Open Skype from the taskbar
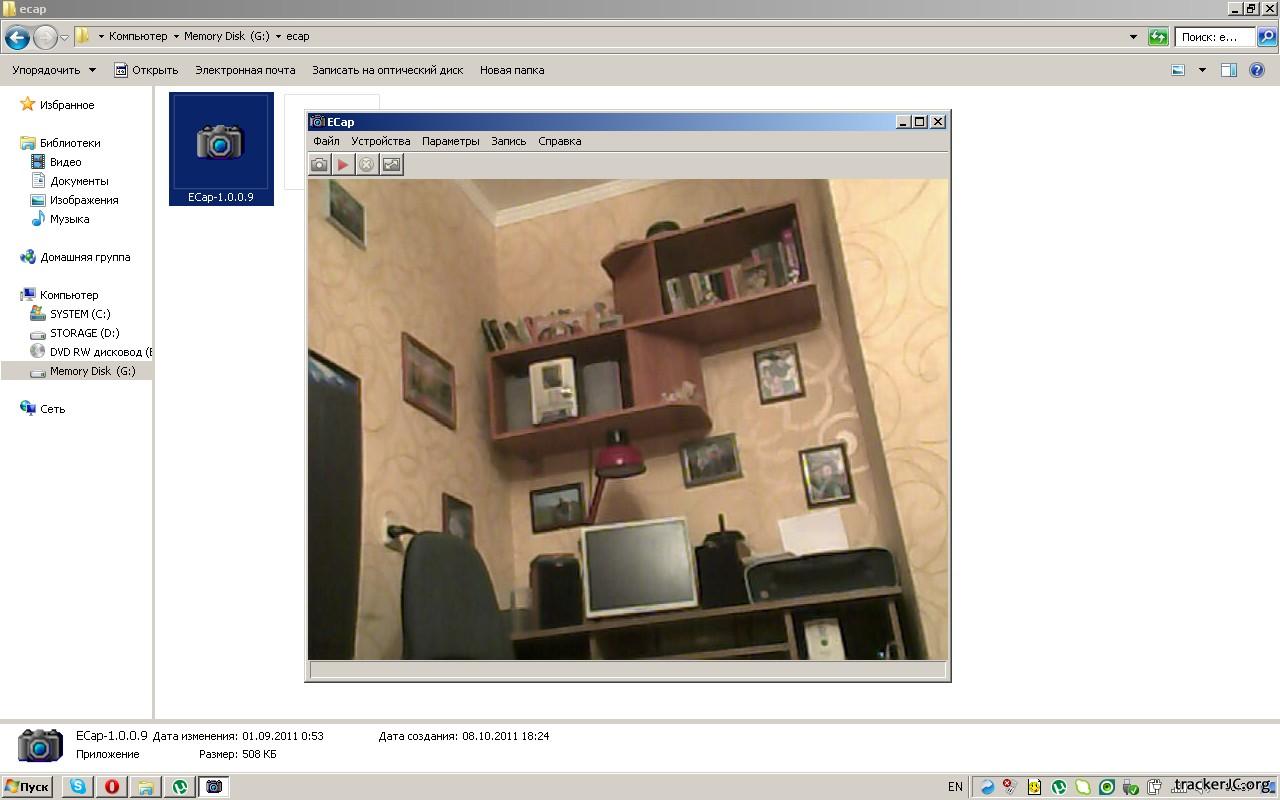The height and width of the screenshot is (800, 1280). click(77, 787)
